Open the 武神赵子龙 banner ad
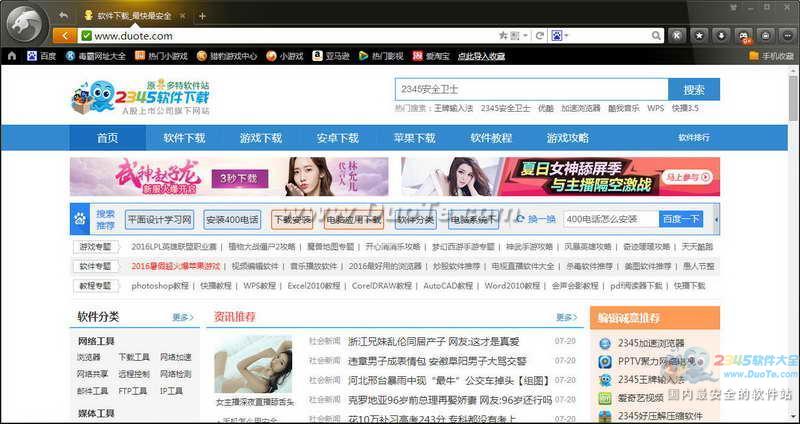Viewport: 800px width, 424px height. point(229,177)
